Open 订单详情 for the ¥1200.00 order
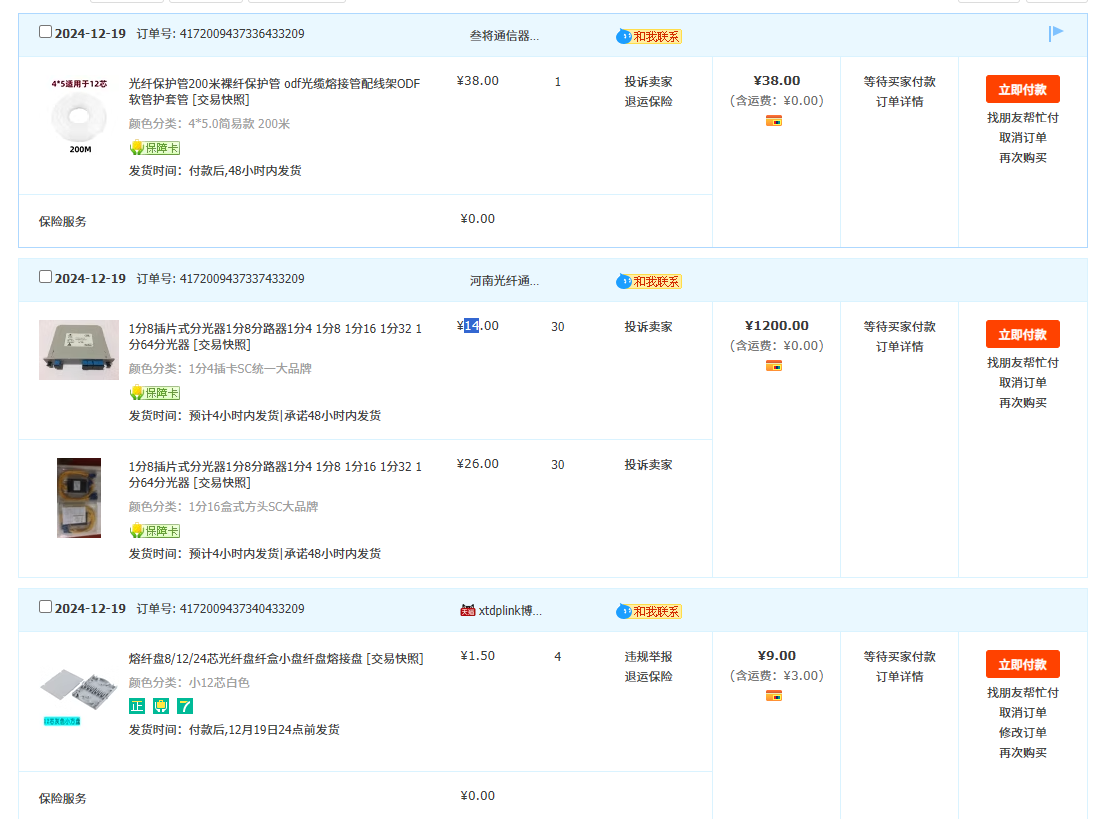Screen dimensions: 1106x819 899,347
